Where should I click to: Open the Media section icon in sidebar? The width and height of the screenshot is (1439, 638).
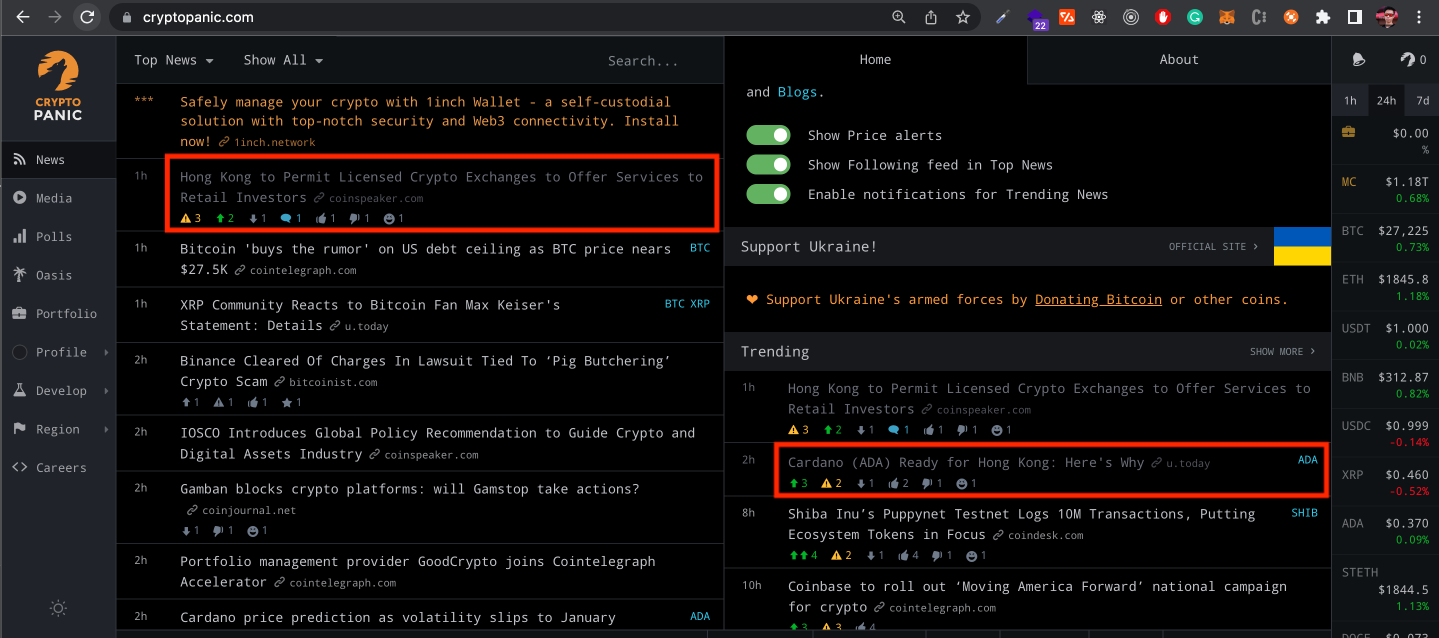20,198
